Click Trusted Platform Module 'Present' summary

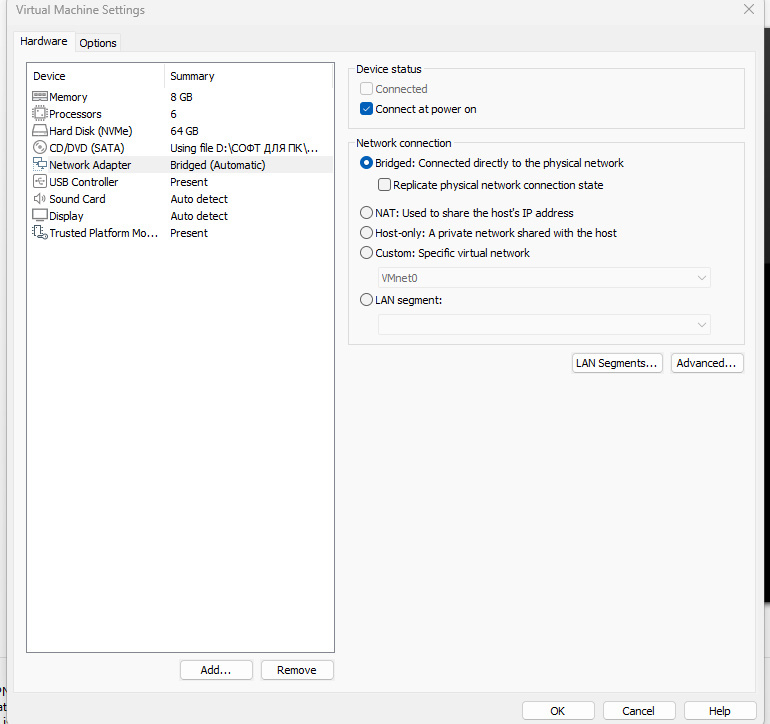[189, 233]
